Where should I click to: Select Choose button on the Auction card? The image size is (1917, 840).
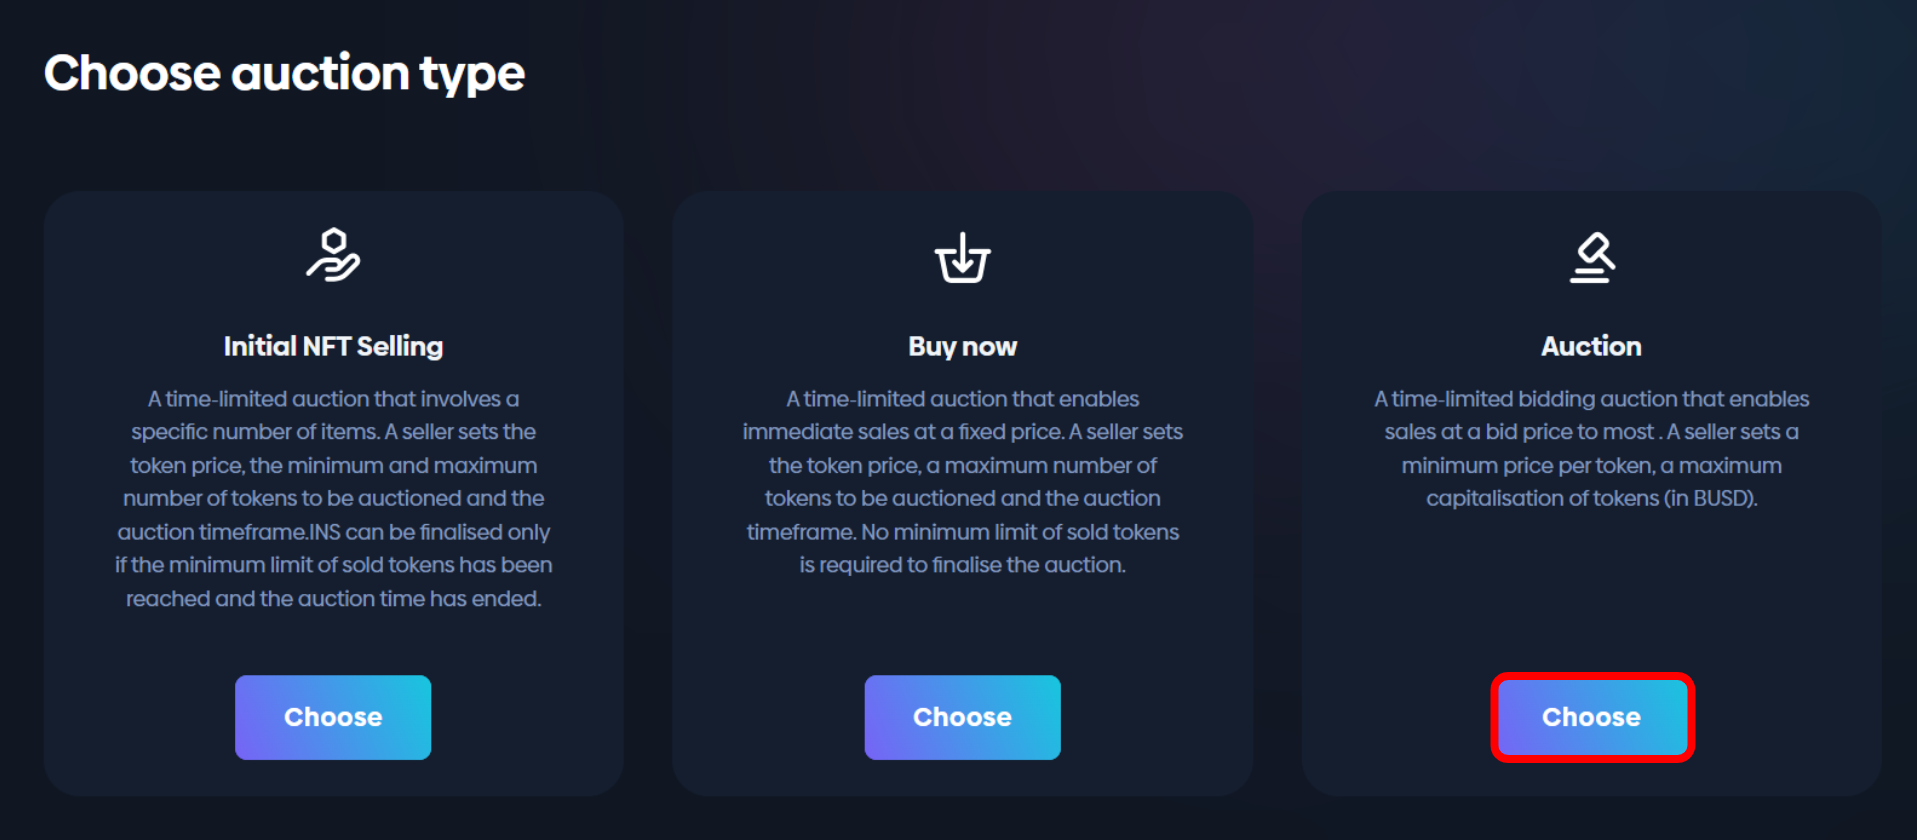click(x=1591, y=717)
